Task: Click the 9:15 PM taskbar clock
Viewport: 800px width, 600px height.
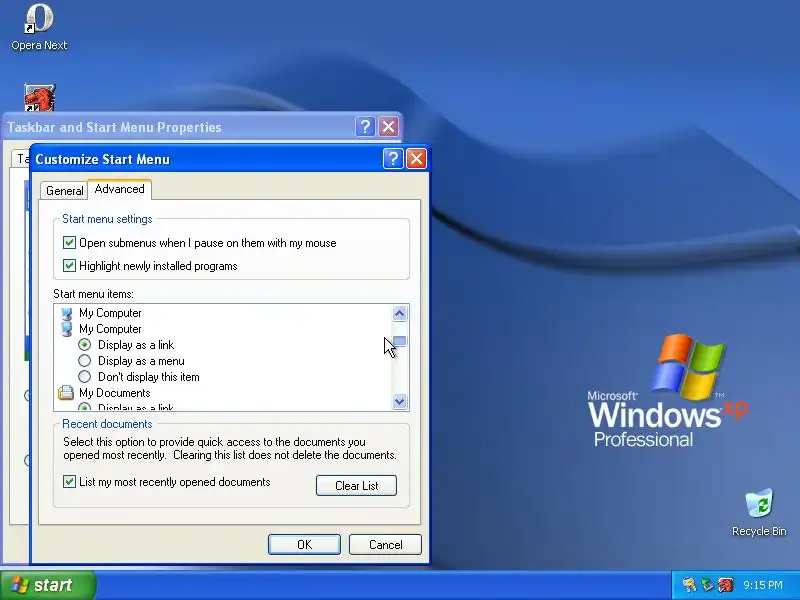Action: tap(763, 585)
